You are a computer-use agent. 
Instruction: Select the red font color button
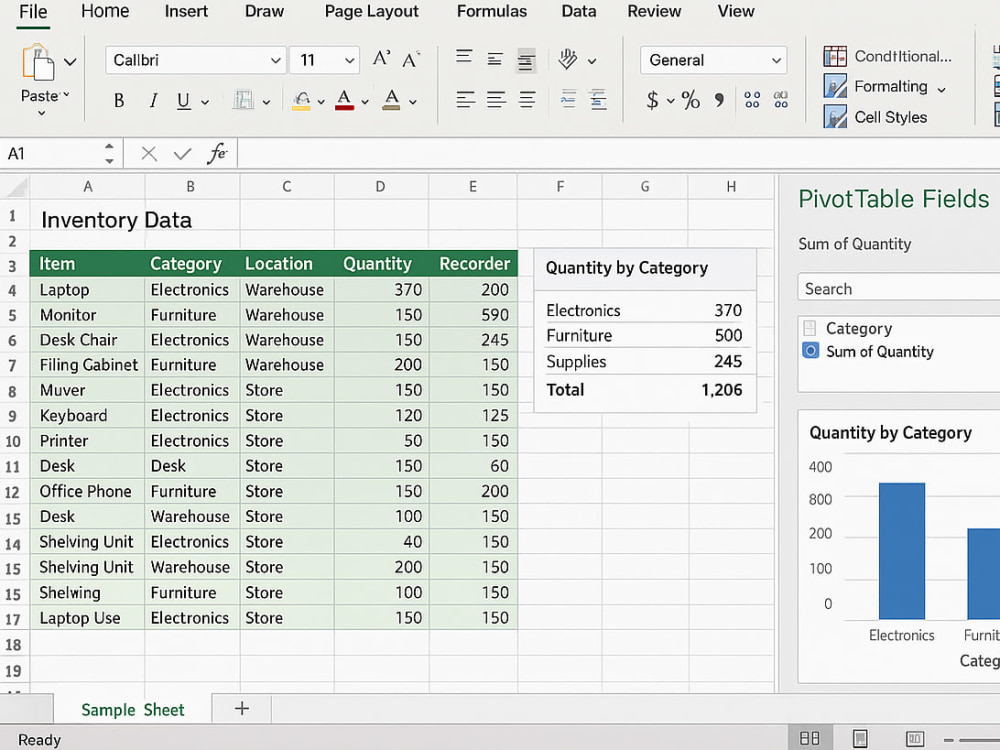coord(344,100)
